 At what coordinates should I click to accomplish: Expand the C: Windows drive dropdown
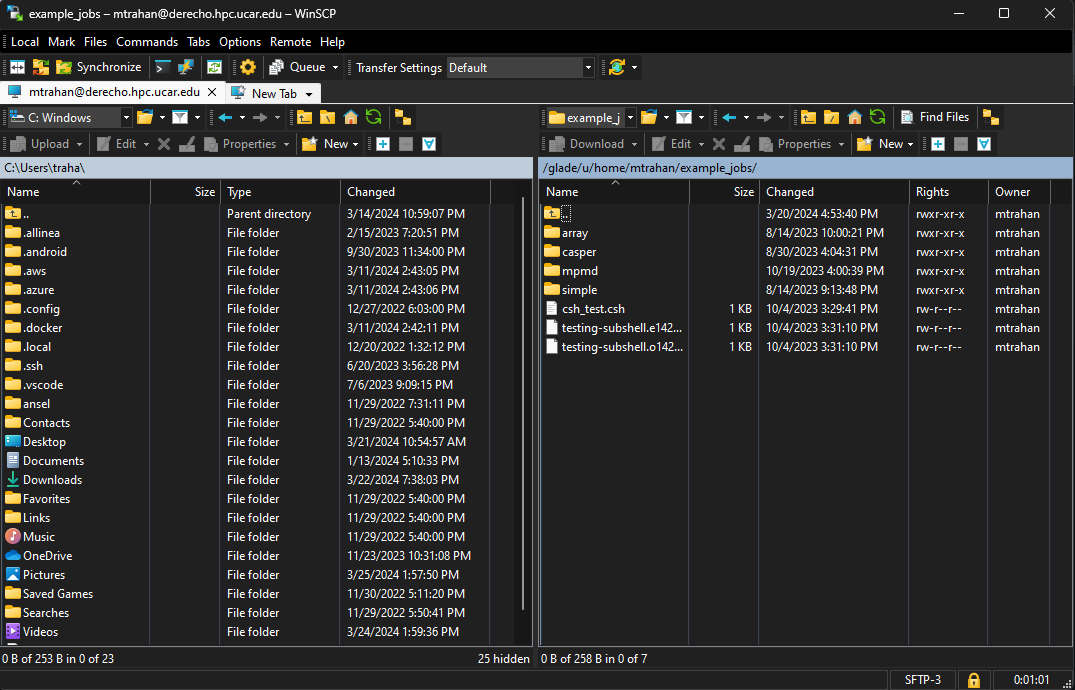pyautogui.click(x=126, y=118)
